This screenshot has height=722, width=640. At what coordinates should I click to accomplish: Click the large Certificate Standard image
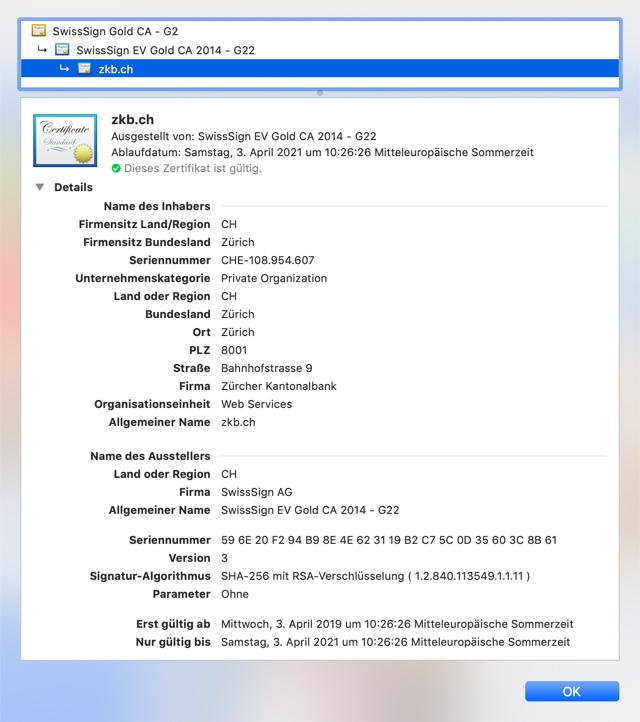65,140
